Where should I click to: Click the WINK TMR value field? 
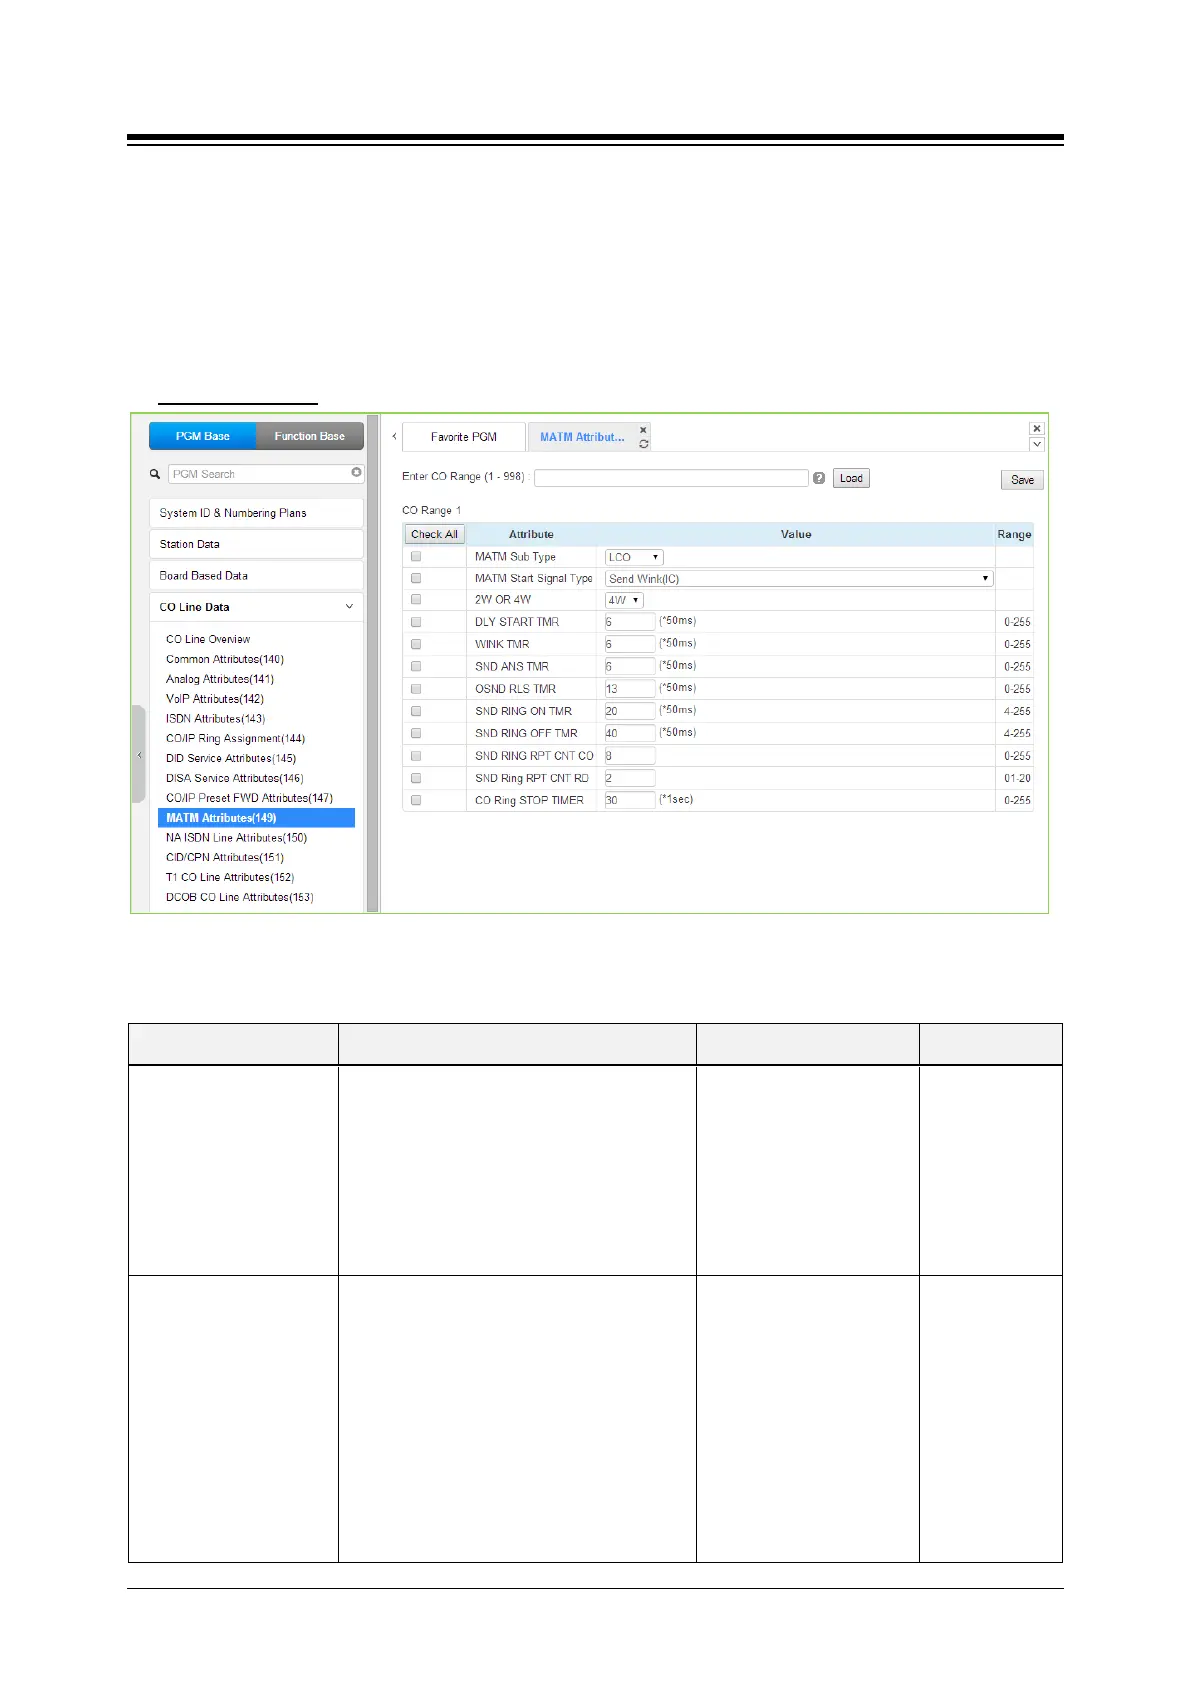pyautogui.click(x=630, y=644)
